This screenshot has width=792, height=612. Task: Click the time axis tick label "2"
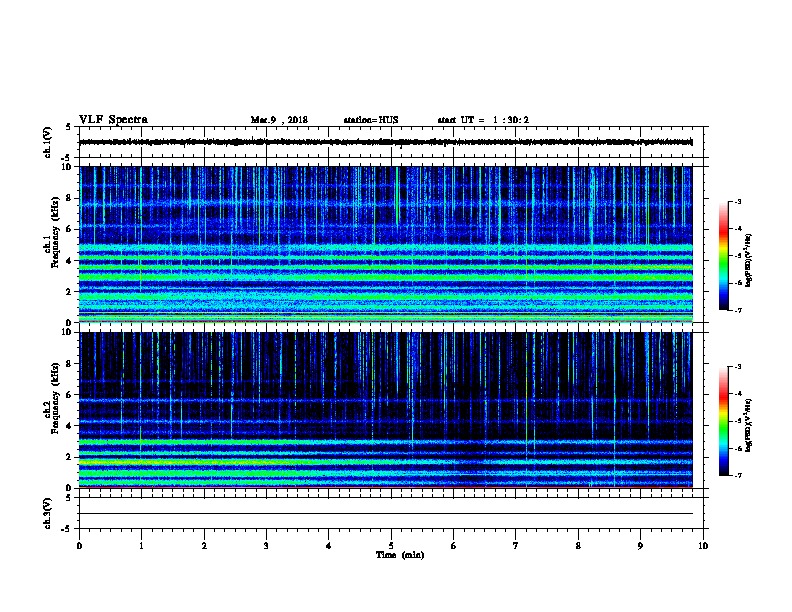[204, 546]
